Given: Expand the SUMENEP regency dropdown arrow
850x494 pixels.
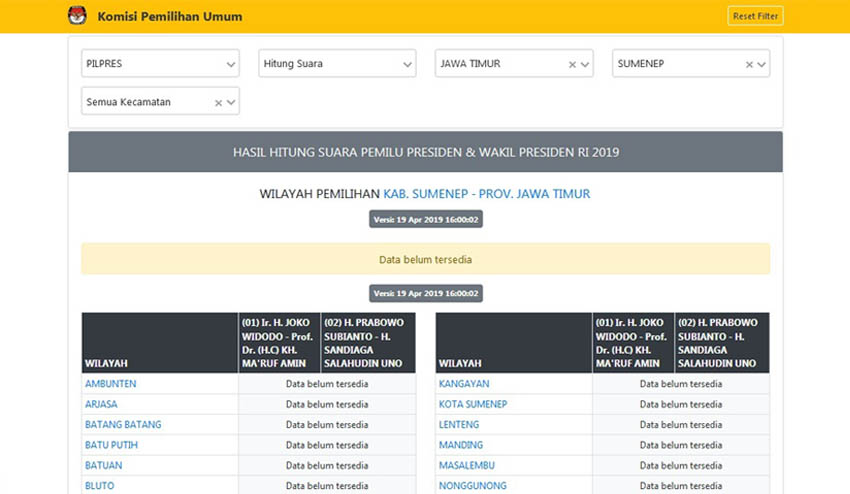Looking at the screenshot, I should point(762,65).
